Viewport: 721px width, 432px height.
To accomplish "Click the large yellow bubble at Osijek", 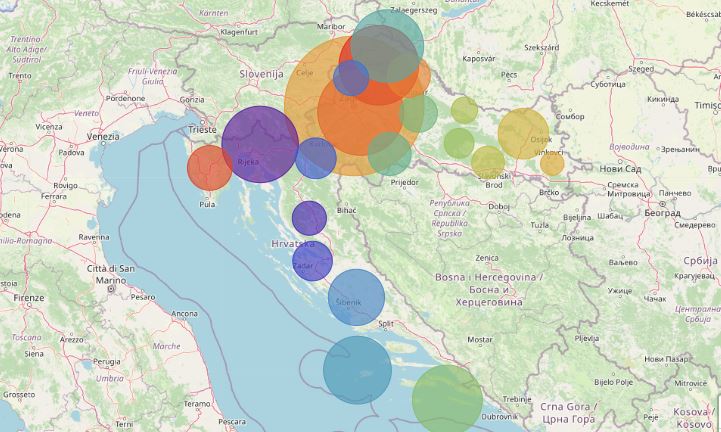I will tap(523, 134).
